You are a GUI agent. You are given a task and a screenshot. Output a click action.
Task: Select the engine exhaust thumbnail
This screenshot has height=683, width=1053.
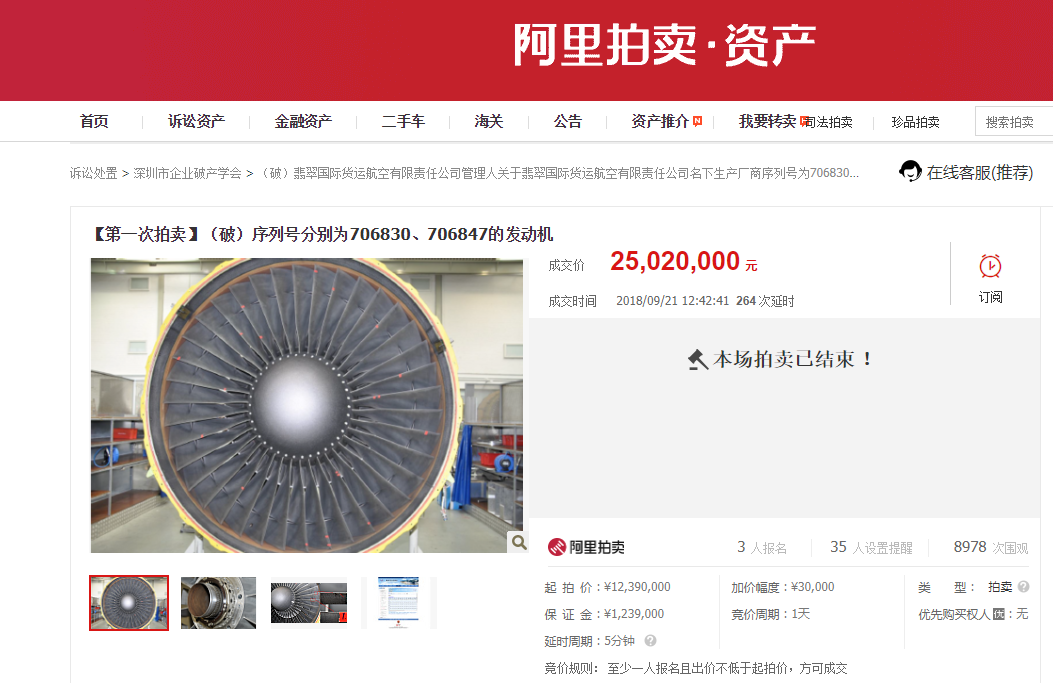[x=218, y=603]
